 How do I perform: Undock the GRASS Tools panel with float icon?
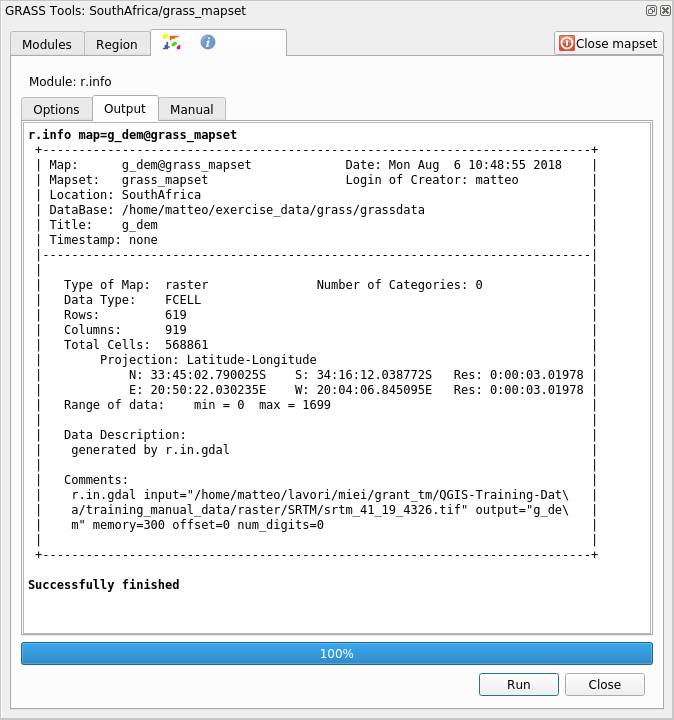(x=651, y=10)
